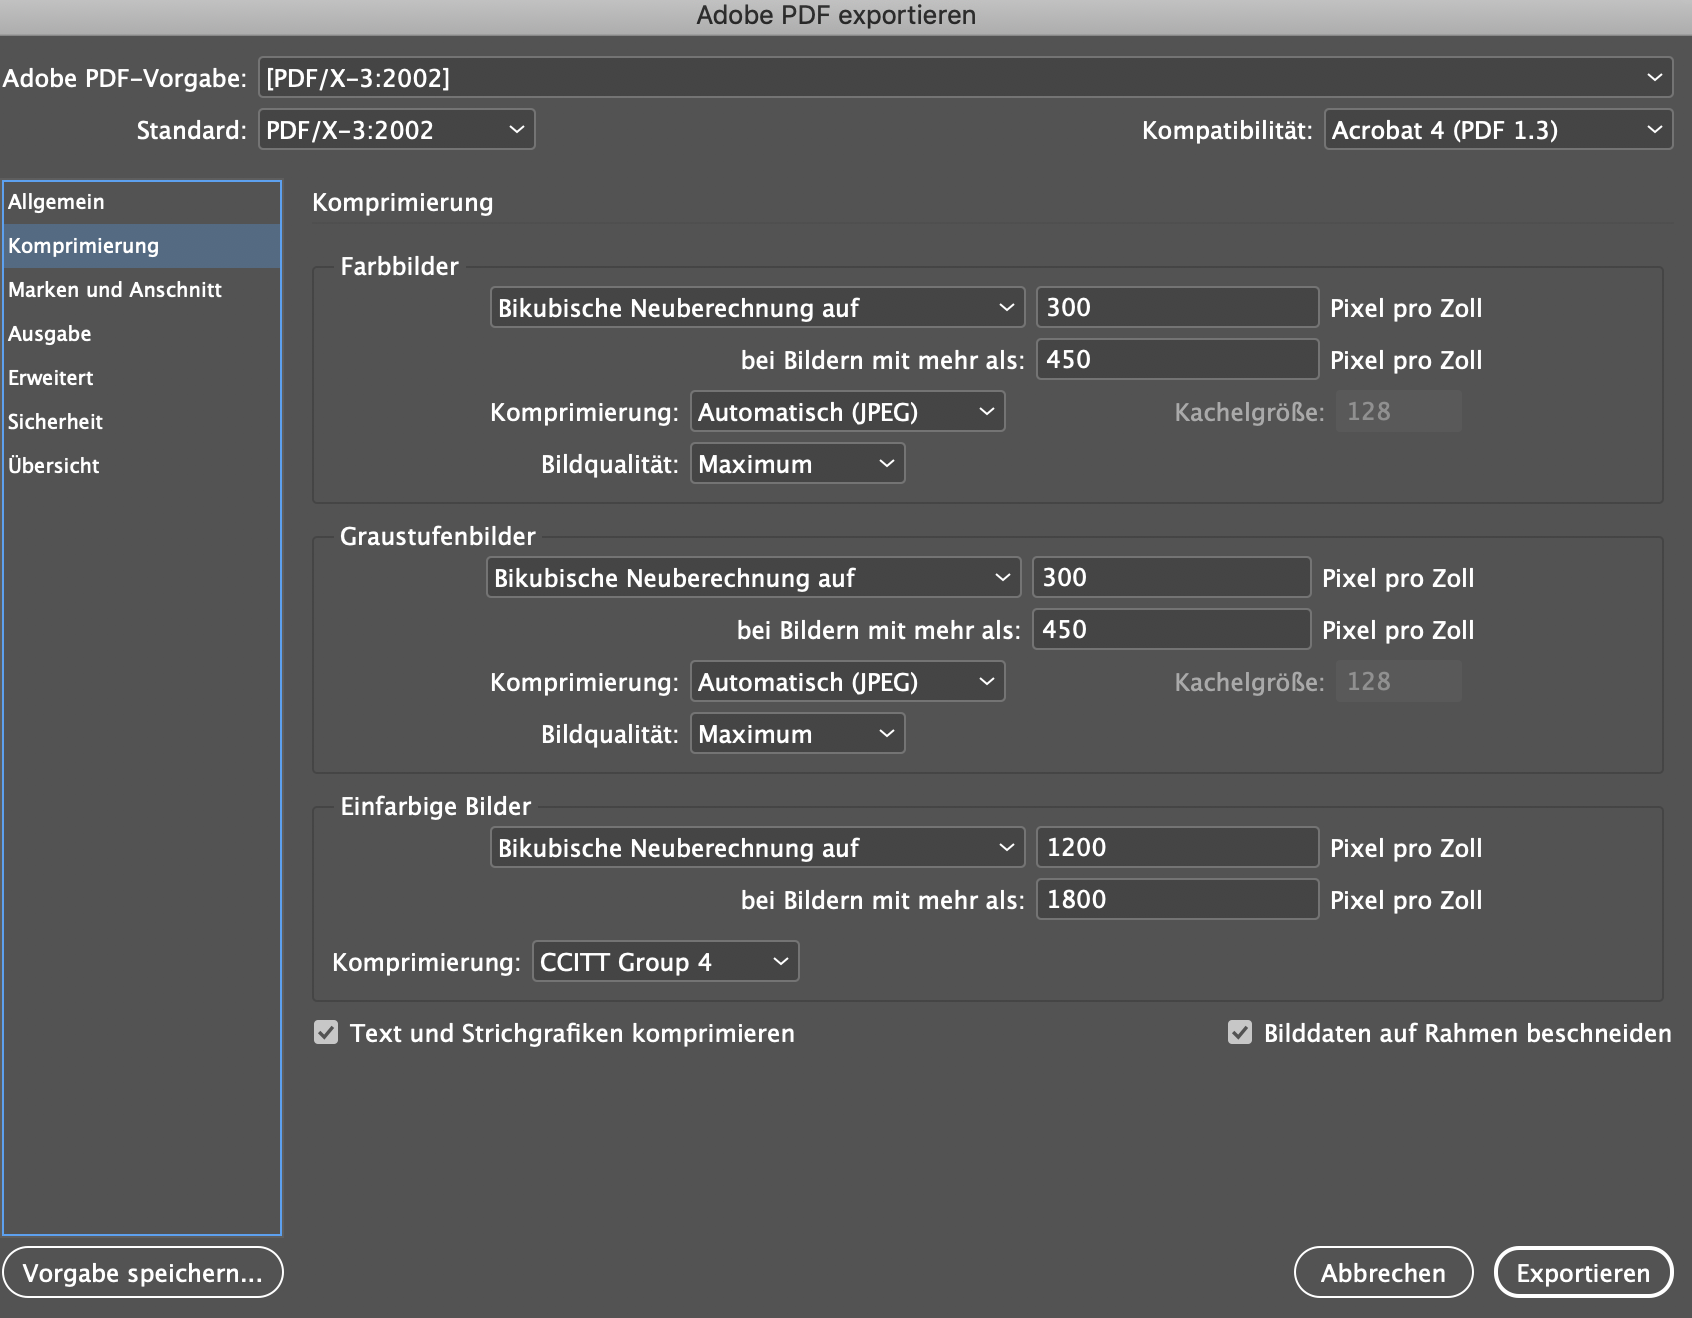Image resolution: width=1692 pixels, height=1318 pixels.
Task: Open the CCITT Group 4 compression dropdown
Action: (x=665, y=962)
